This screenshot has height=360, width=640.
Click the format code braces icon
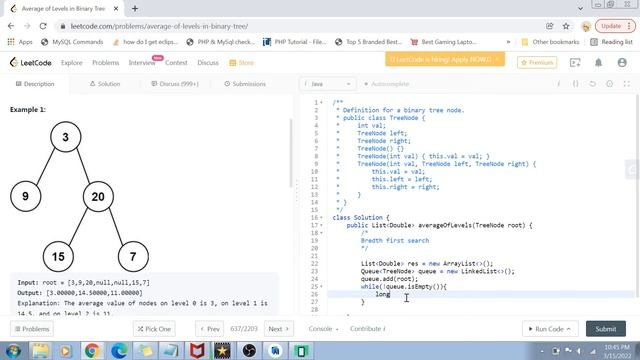[x=576, y=84]
